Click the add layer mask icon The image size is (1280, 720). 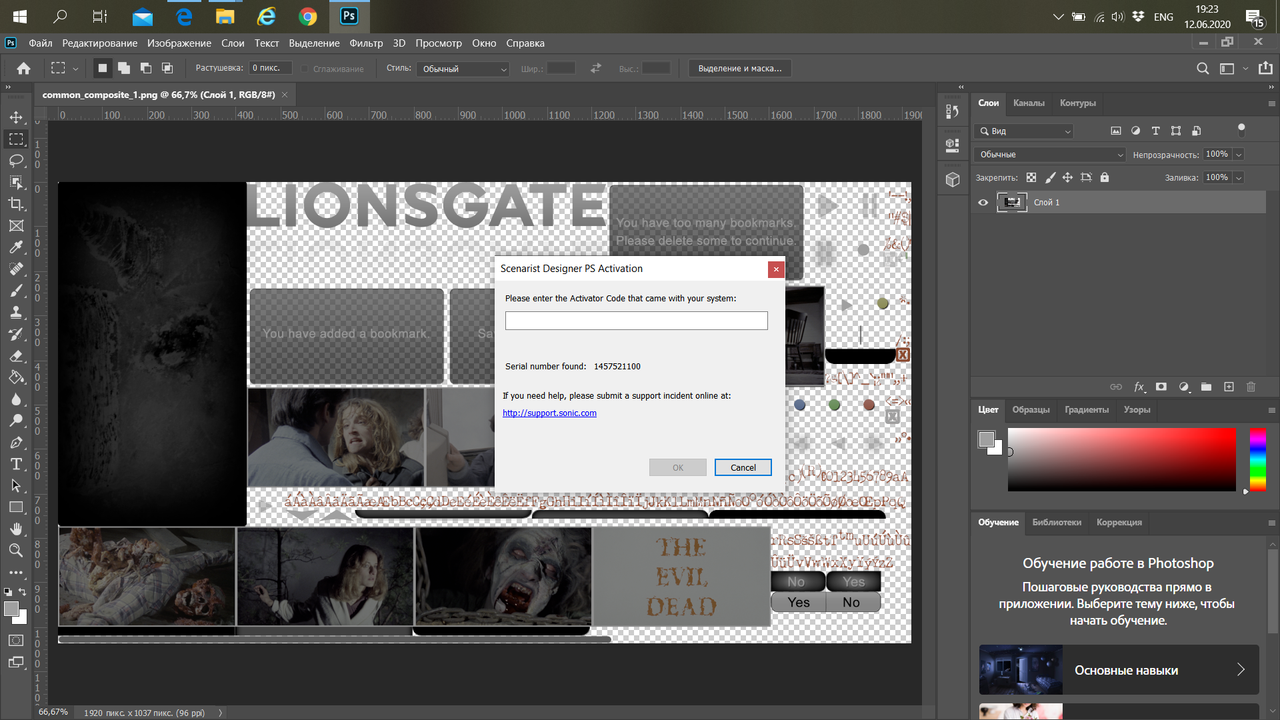1161,387
